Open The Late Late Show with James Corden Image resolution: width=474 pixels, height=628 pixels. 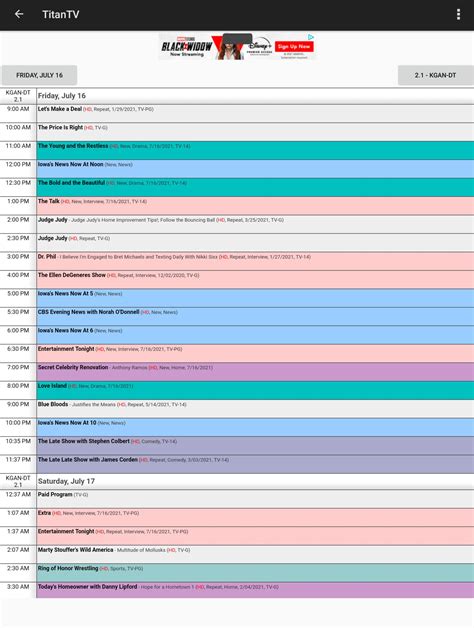pos(255,464)
